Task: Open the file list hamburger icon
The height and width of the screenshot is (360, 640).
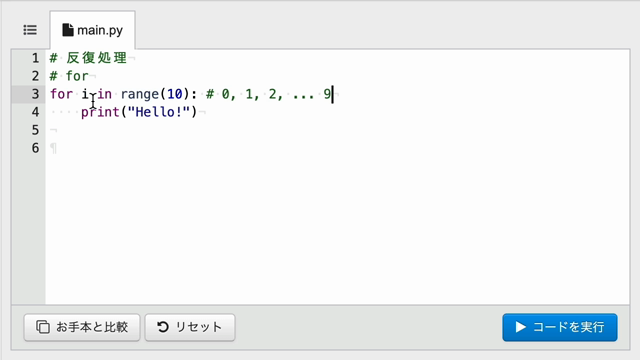Action: pyautogui.click(x=30, y=30)
